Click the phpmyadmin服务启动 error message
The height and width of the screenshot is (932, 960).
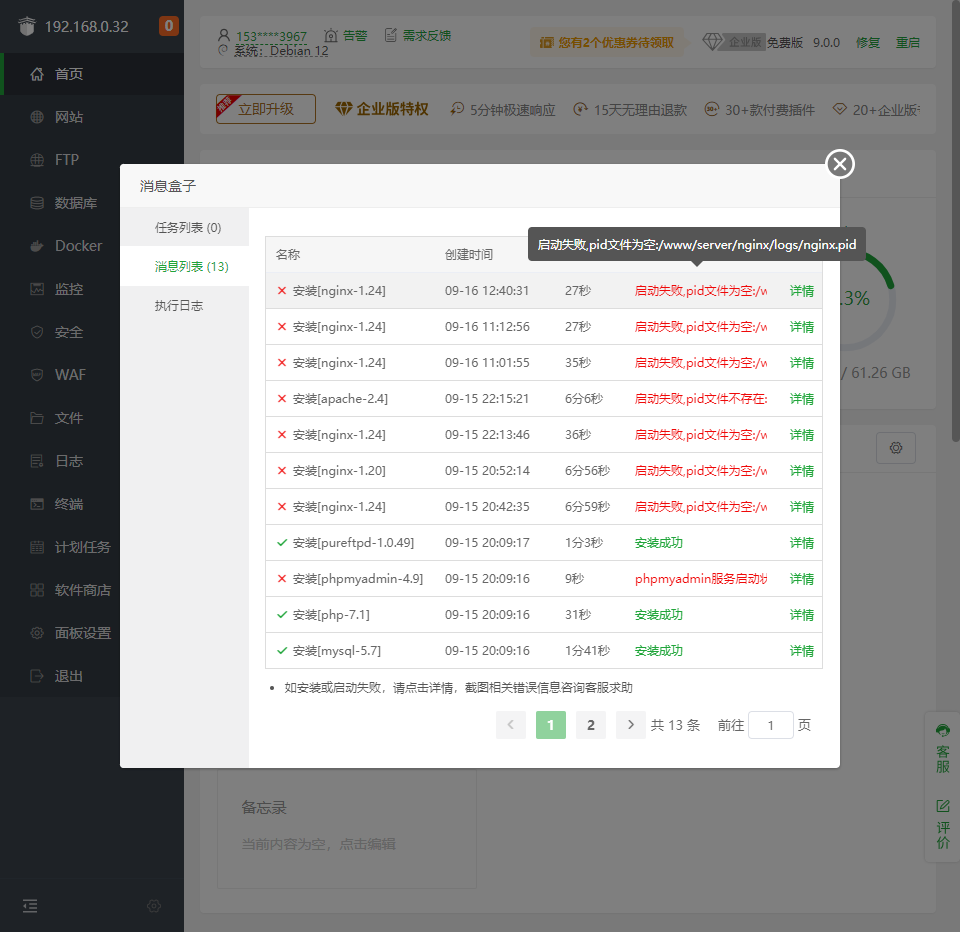click(701, 579)
